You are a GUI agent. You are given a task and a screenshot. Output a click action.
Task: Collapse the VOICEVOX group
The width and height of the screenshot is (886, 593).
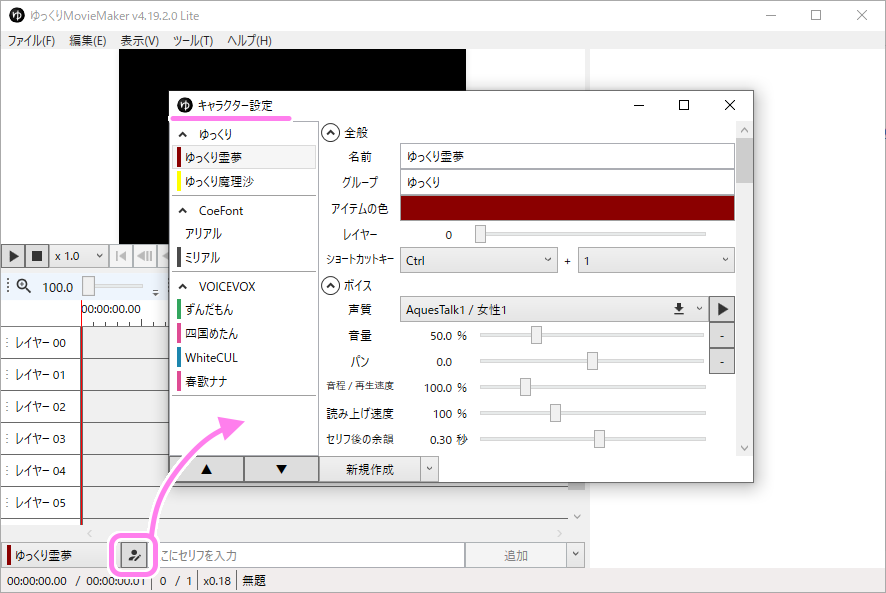183,287
